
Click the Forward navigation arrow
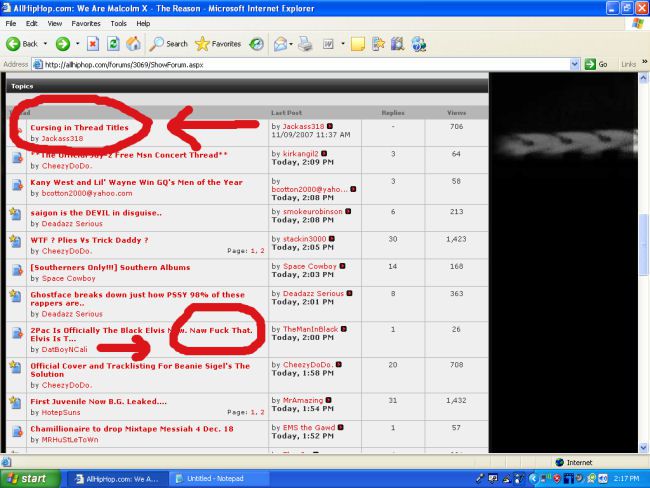point(63,44)
